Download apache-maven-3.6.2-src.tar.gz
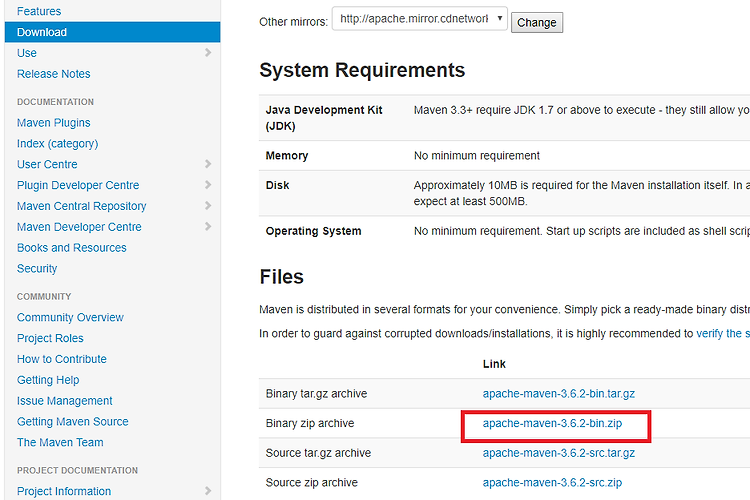This screenshot has height=500, width=750. 559,453
